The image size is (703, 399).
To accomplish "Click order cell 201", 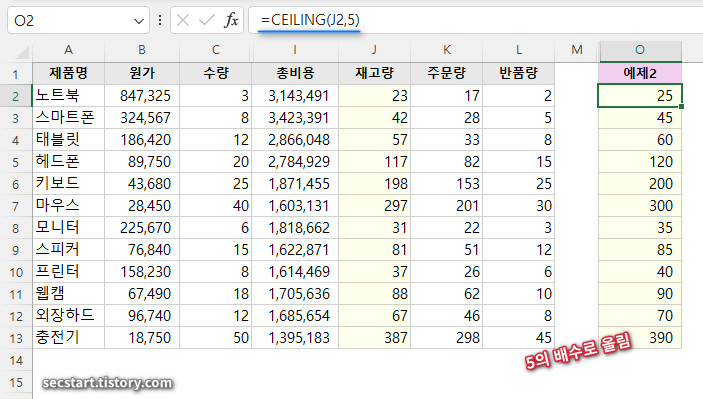I will pyautogui.click(x=447, y=205).
